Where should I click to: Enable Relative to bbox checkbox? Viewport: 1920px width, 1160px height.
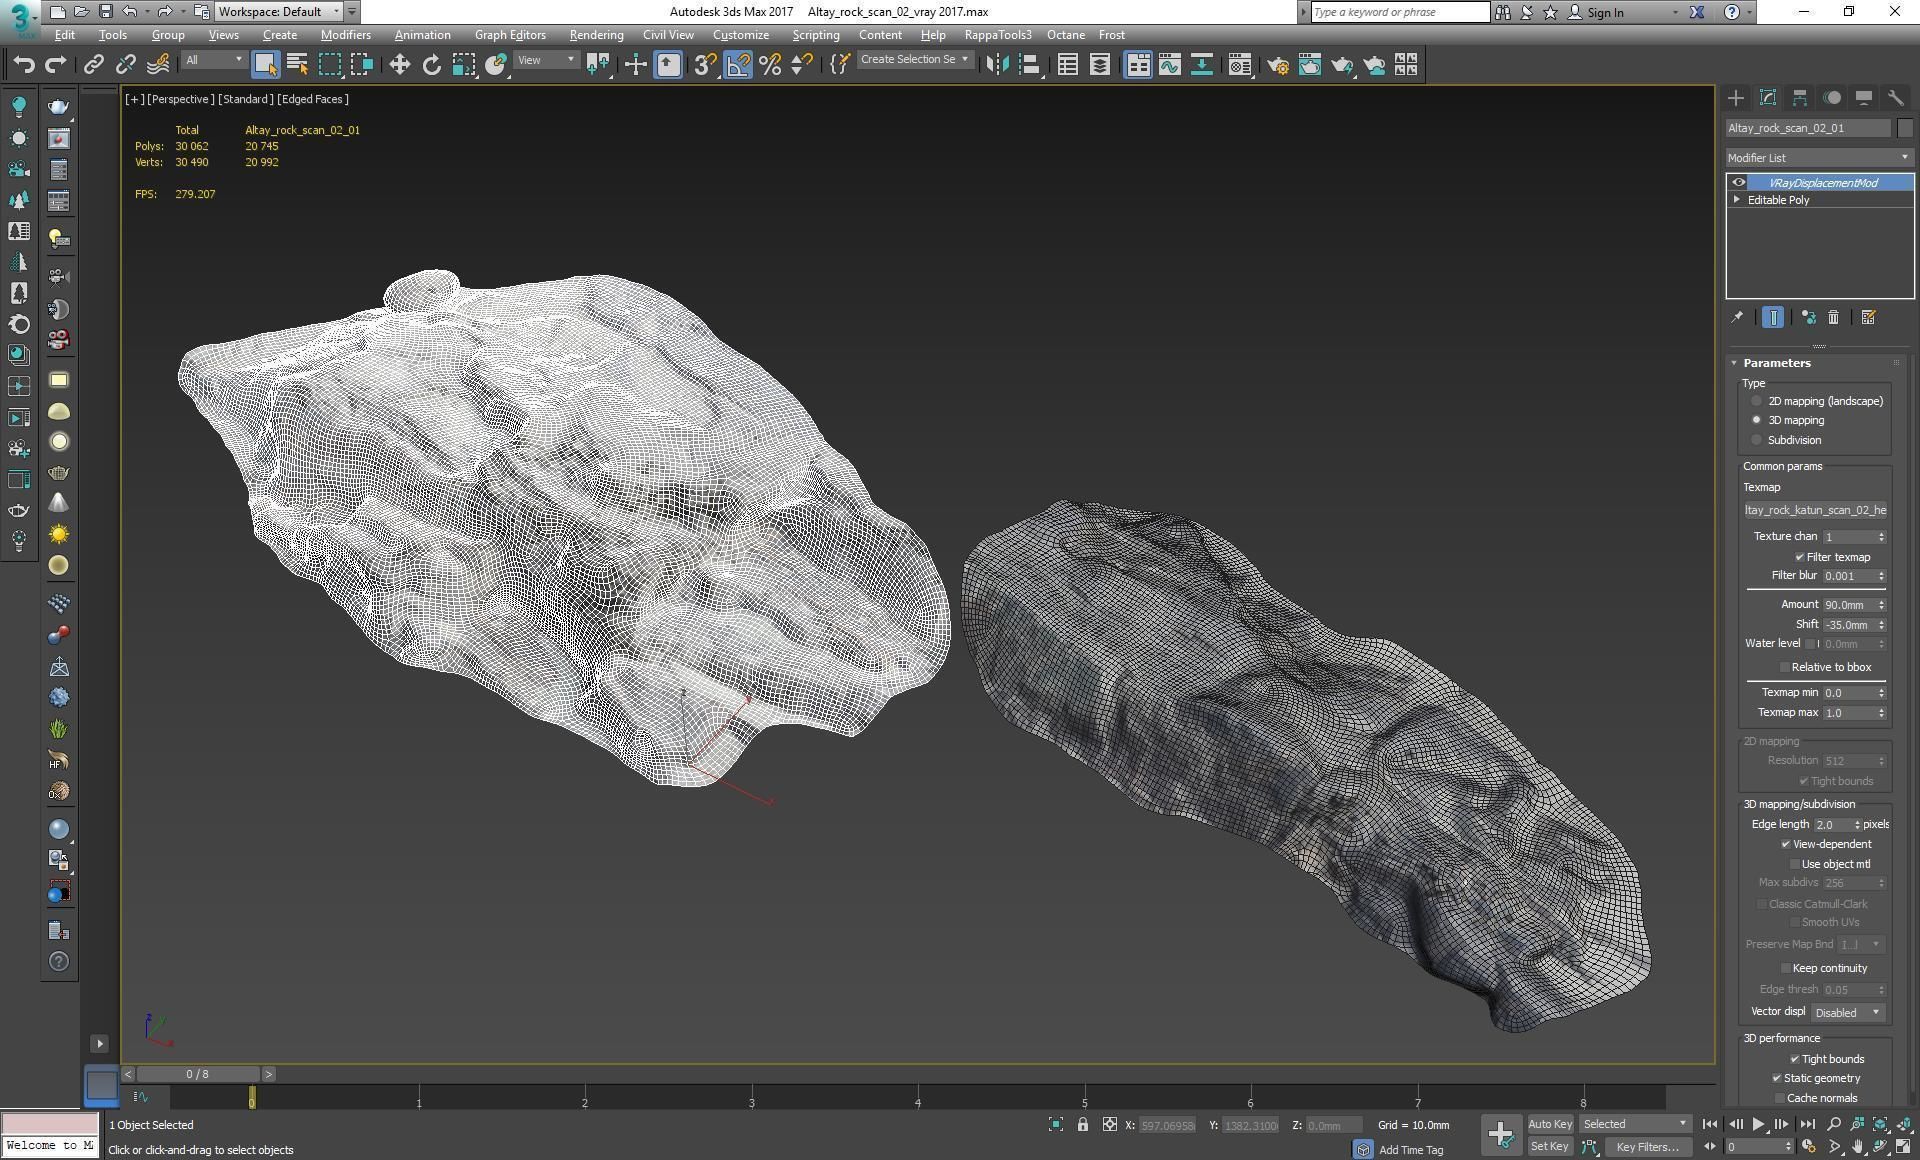pos(1784,667)
